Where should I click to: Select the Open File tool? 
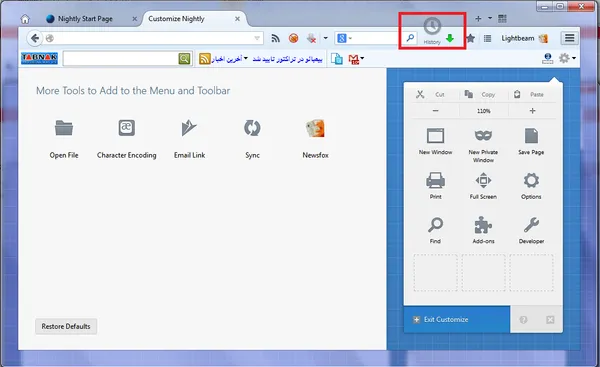[x=64, y=139]
